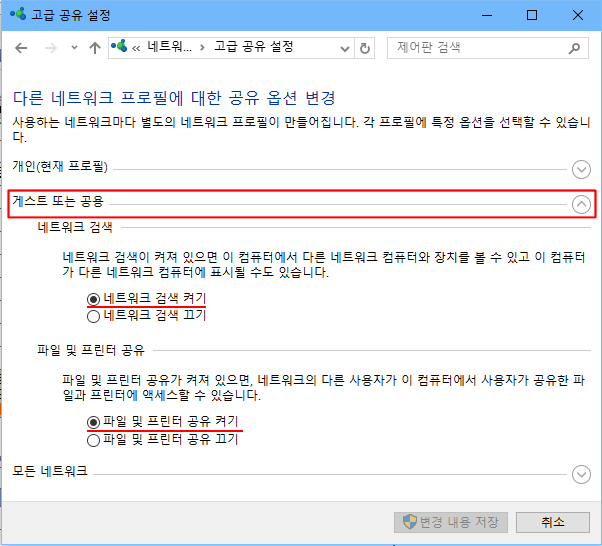Click the 파일 및 프린터 공유 heading
The height and width of the screenshot is (546, 602).
pyautogui.click(x=91, y=350)
